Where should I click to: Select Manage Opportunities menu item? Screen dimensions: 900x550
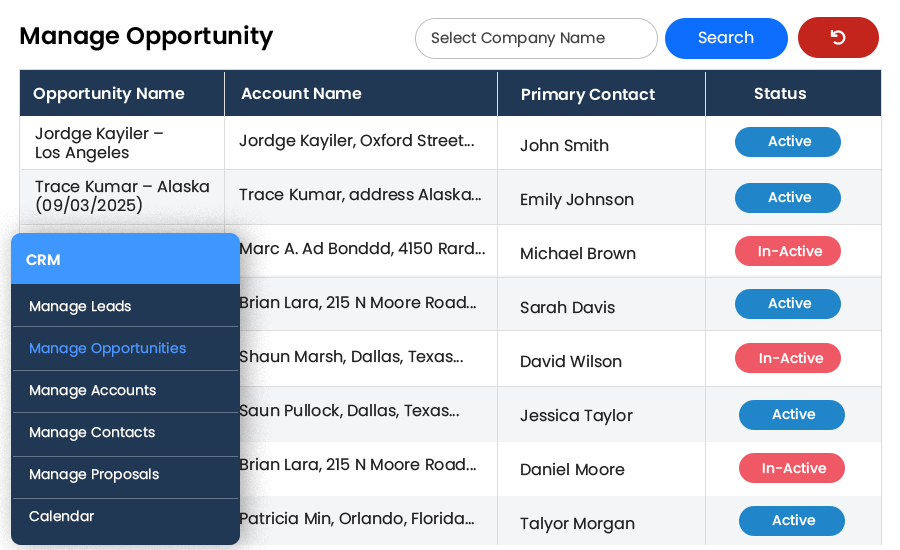(125, 348)
